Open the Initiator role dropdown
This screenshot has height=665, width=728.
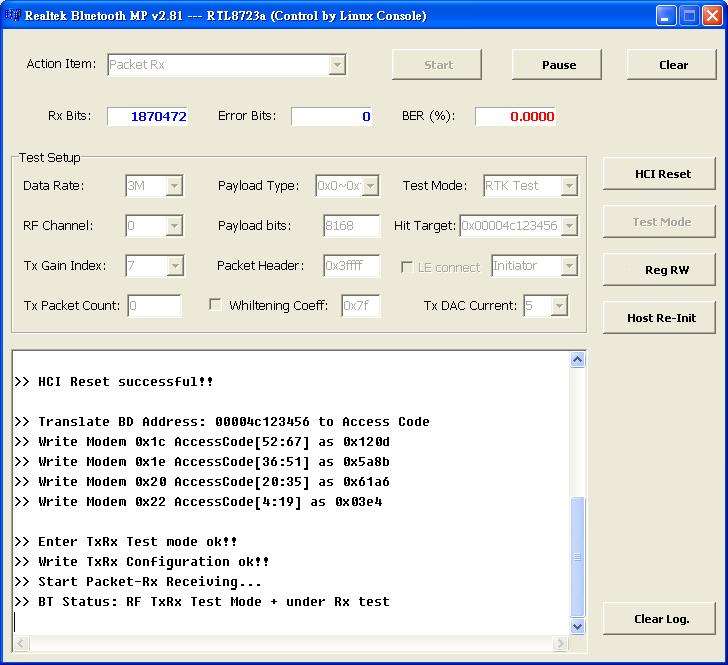coord(569,266)
